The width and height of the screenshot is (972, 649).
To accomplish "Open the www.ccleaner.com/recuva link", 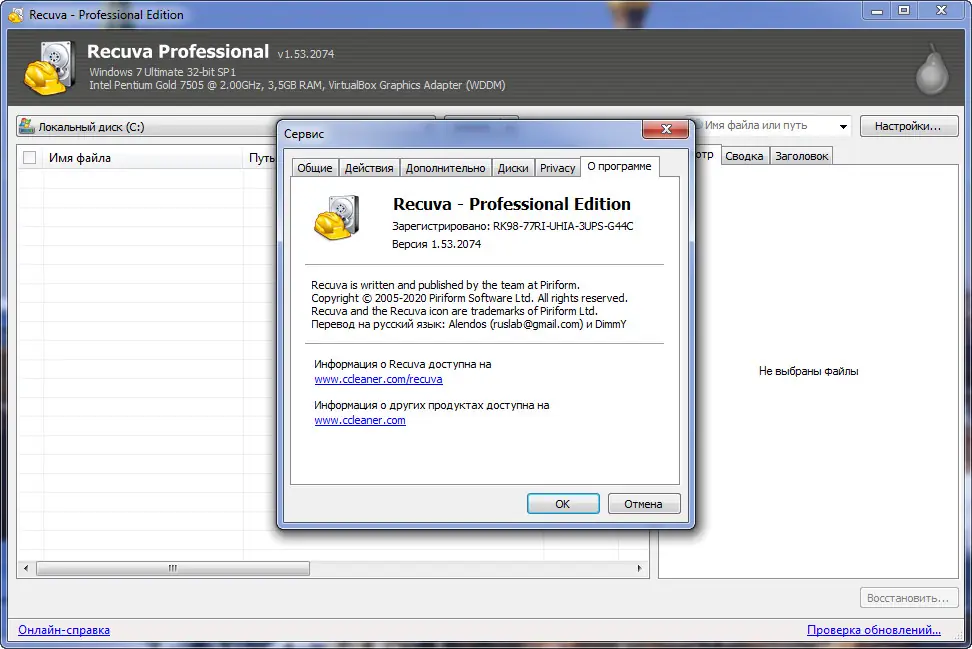I will (x=378, y=379).
